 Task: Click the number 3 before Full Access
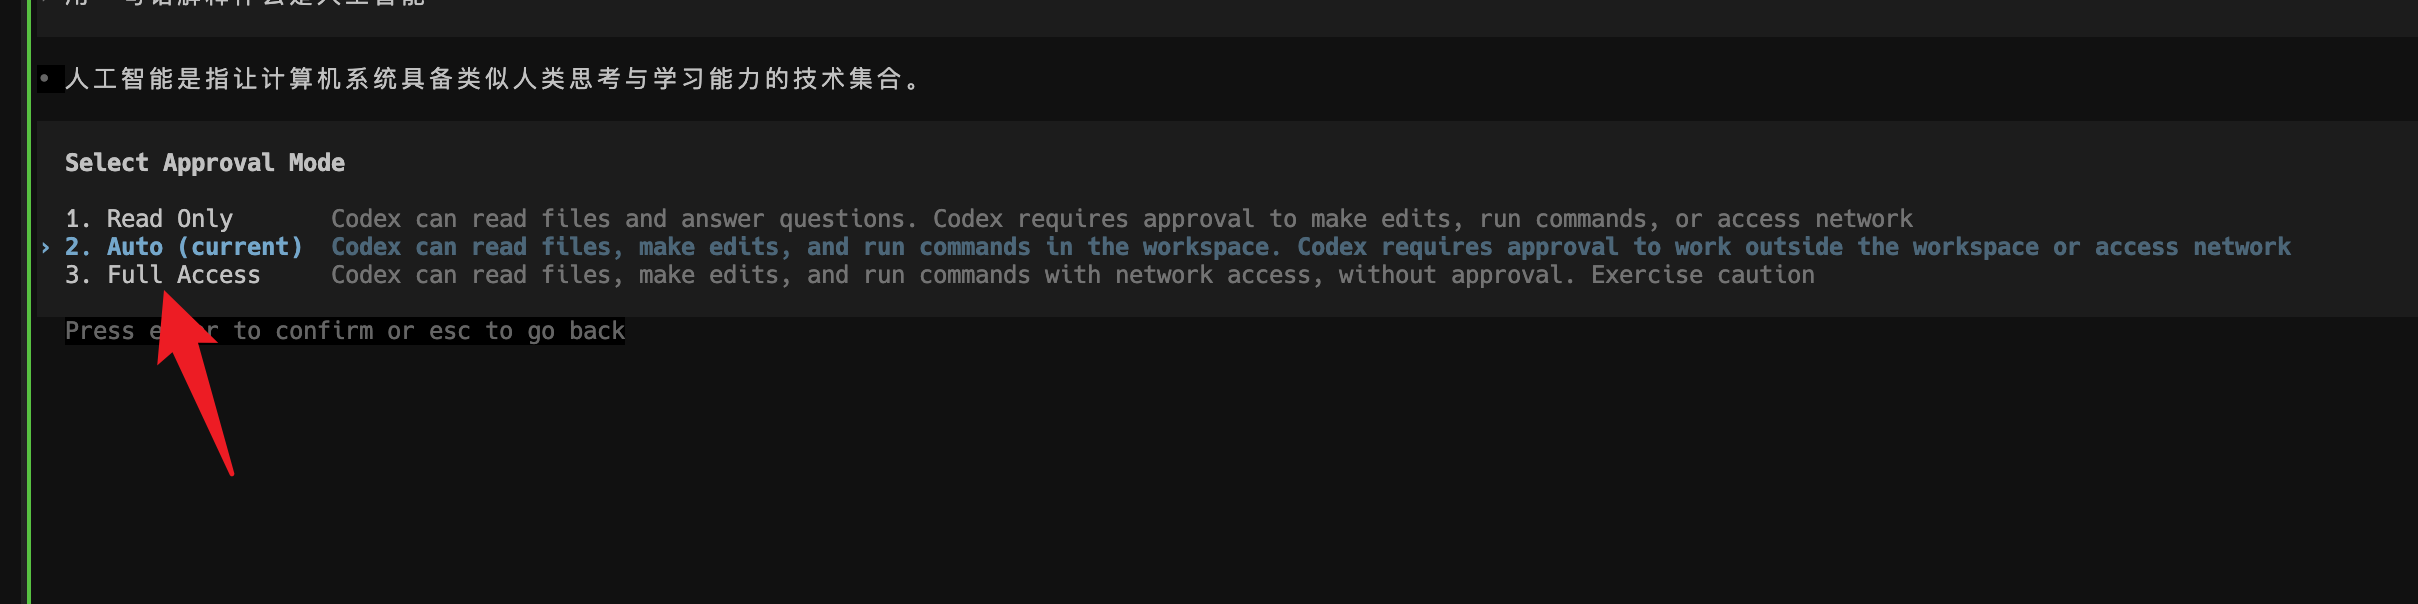pyautogui.click(x=74, y=275)
